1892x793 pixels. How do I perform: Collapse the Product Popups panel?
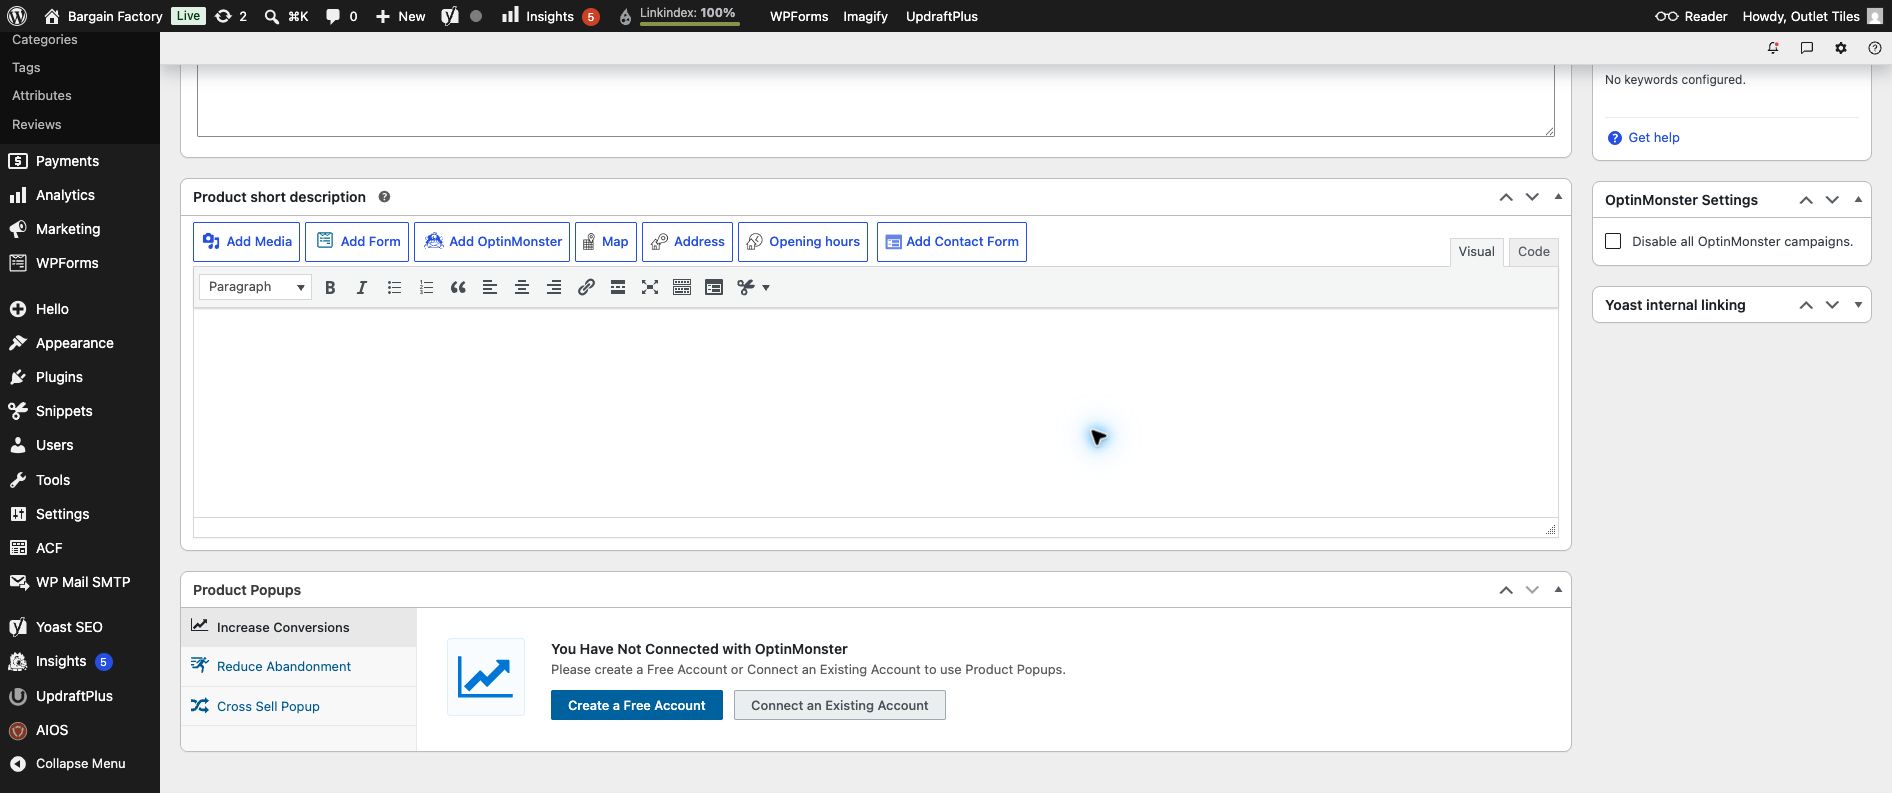point(1558,590)
